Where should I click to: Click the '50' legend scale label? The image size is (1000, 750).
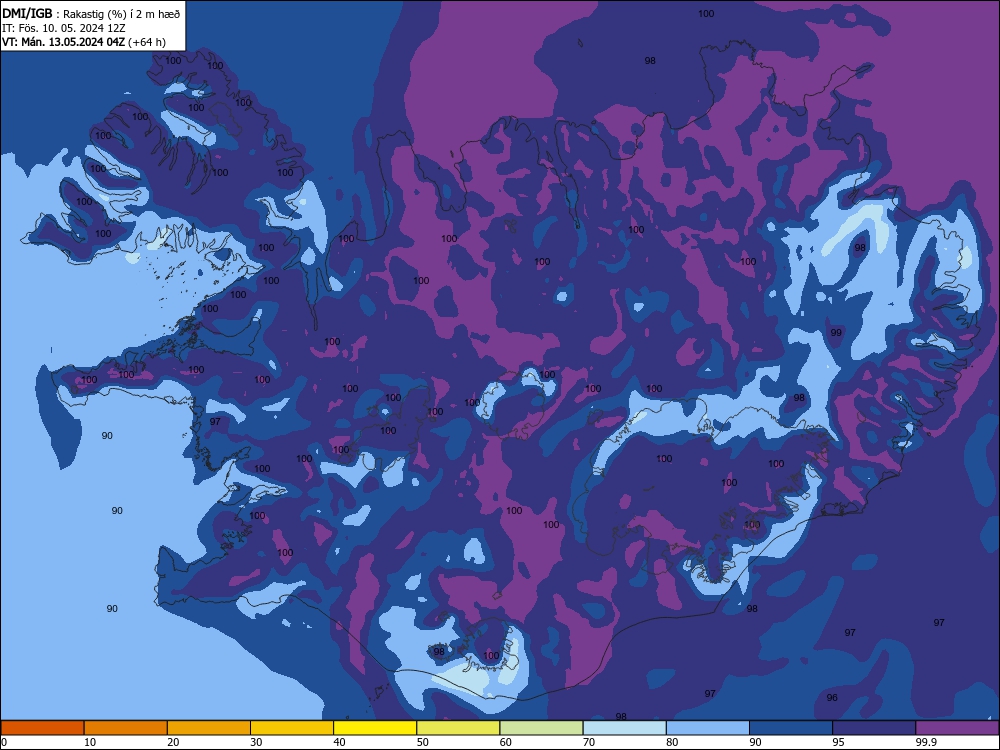click(x=422, y=742)
